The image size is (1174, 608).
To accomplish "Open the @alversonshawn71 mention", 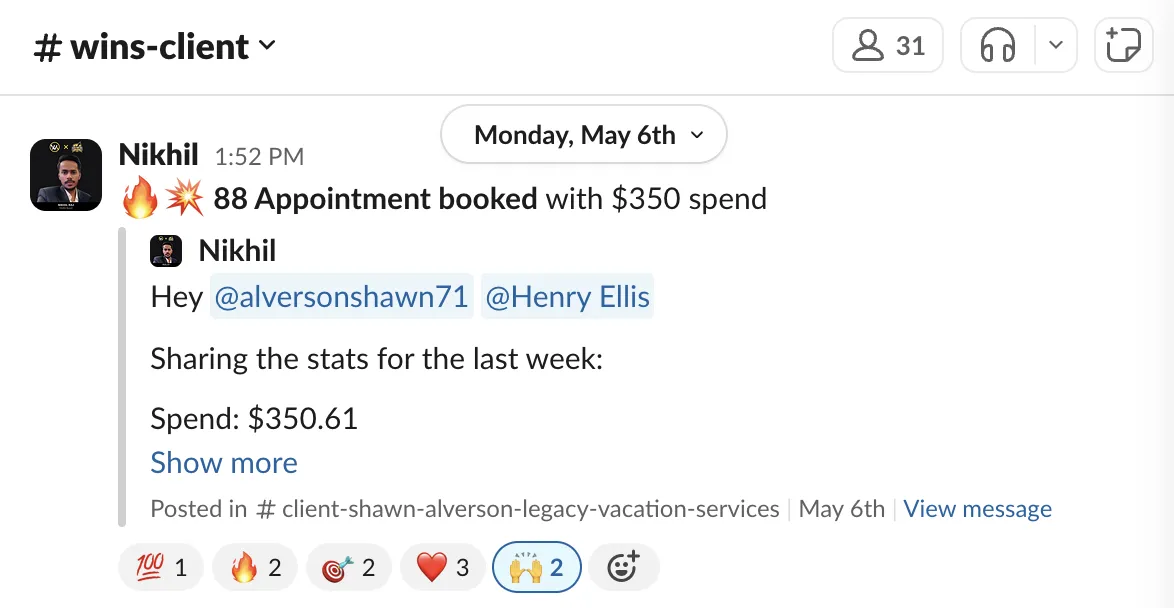I will coord(341,297).
